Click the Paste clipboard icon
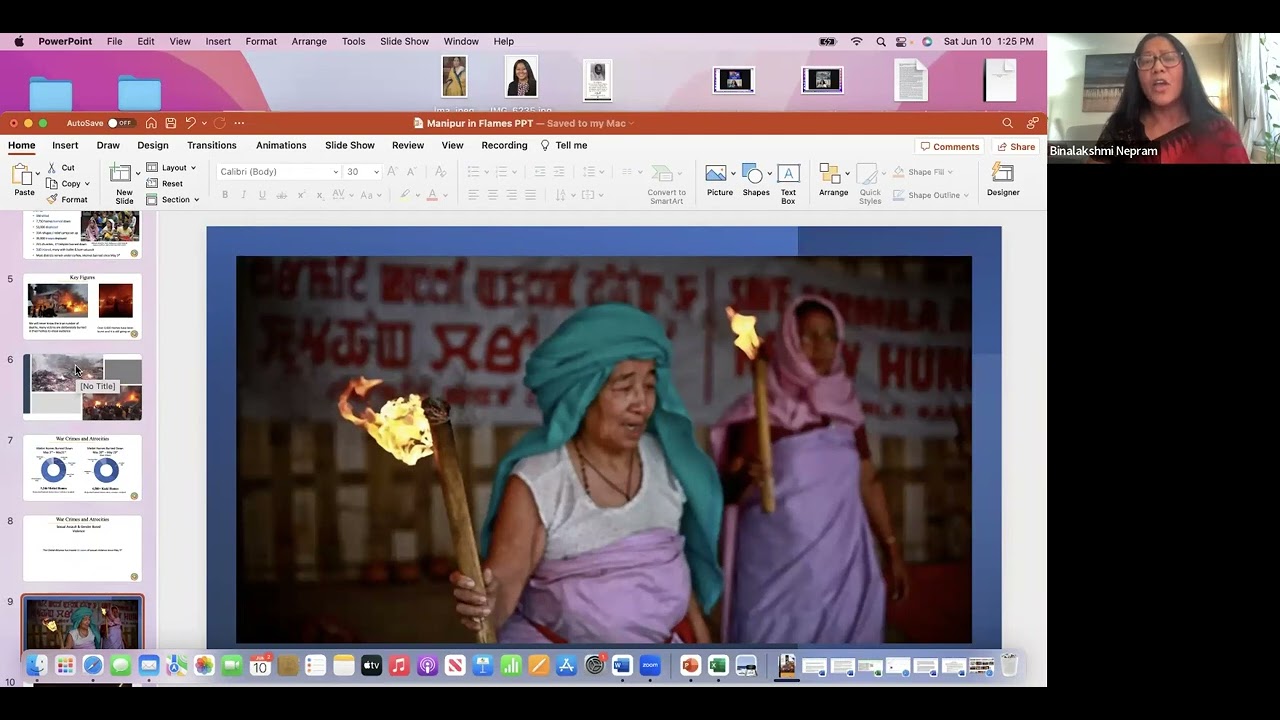Viewport: 1280px width, 720px height. click(24, 174)
